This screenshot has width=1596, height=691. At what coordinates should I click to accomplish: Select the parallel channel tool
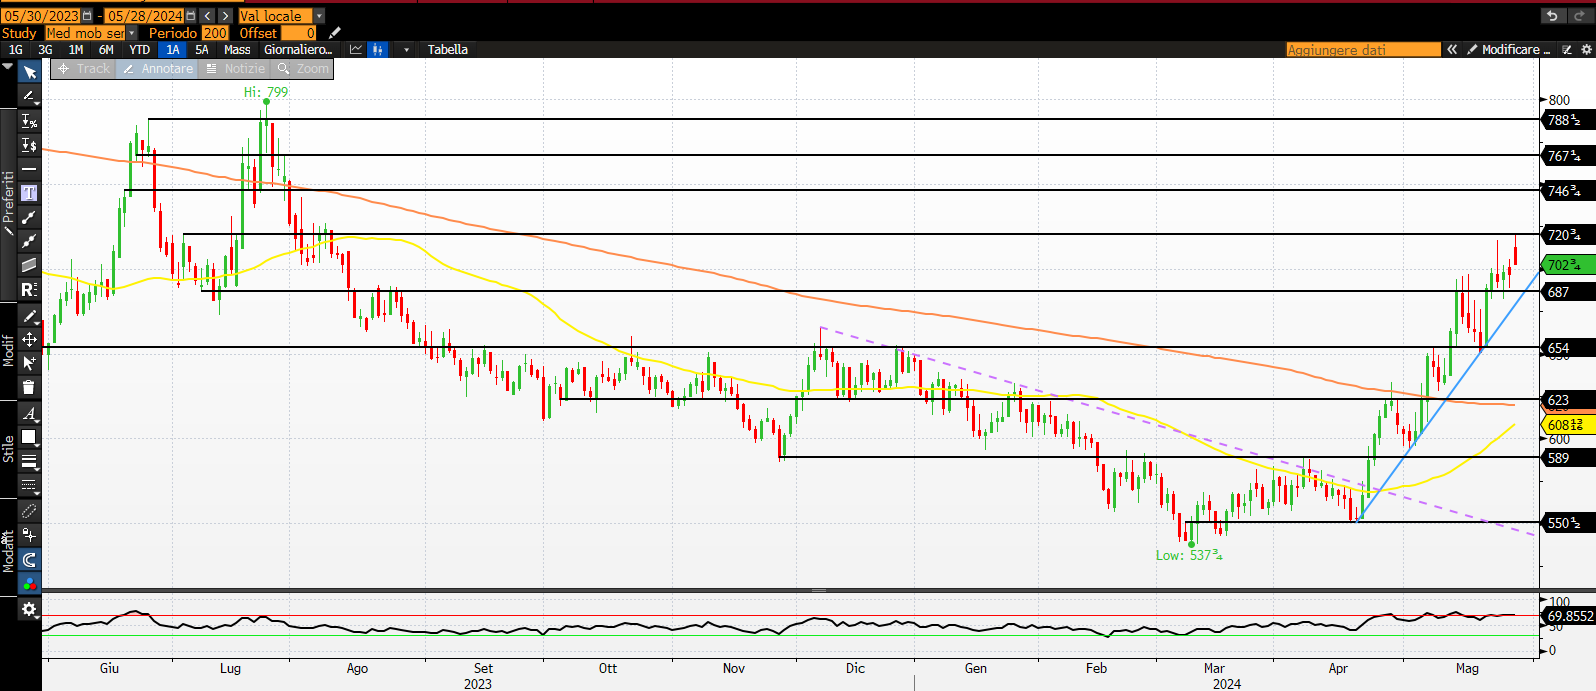click(x=29, y=265)
